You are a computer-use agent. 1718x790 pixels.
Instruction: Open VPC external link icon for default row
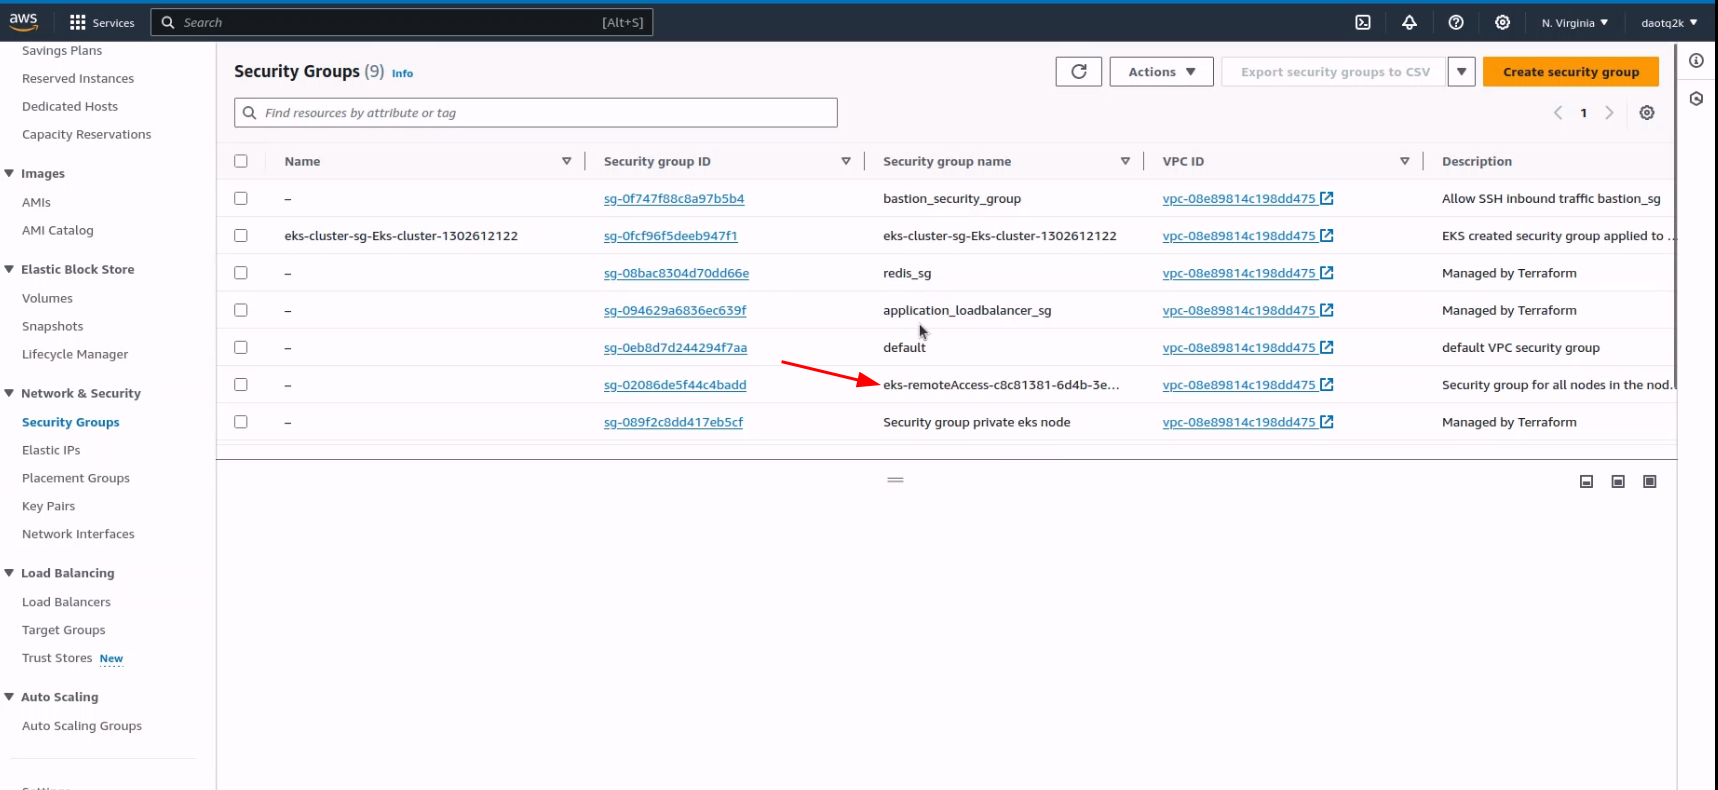(x=1327, y=347)
